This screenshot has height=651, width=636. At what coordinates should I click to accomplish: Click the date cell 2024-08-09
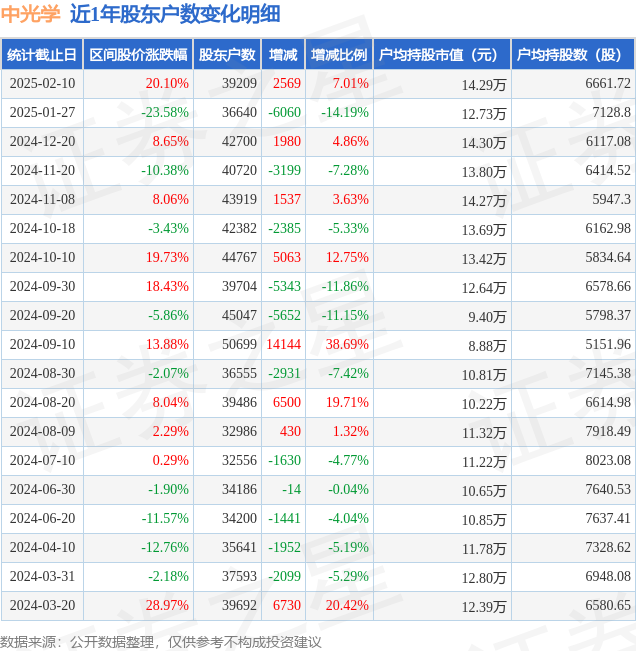tap(42, 431)
